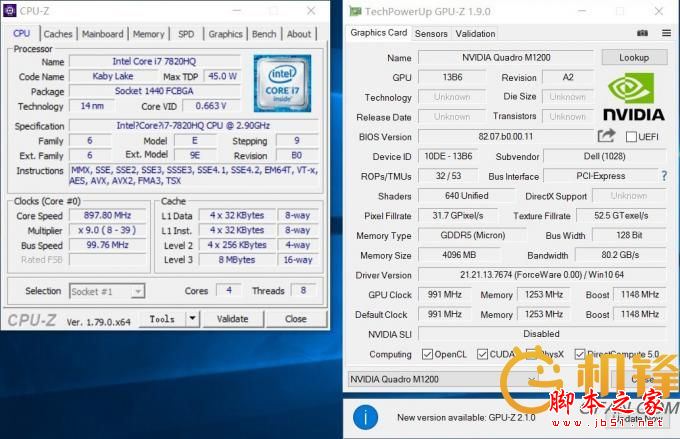Toggle the CUDA checkbox
This screenshot has height=439, width=680.
(x=482, y=354)
